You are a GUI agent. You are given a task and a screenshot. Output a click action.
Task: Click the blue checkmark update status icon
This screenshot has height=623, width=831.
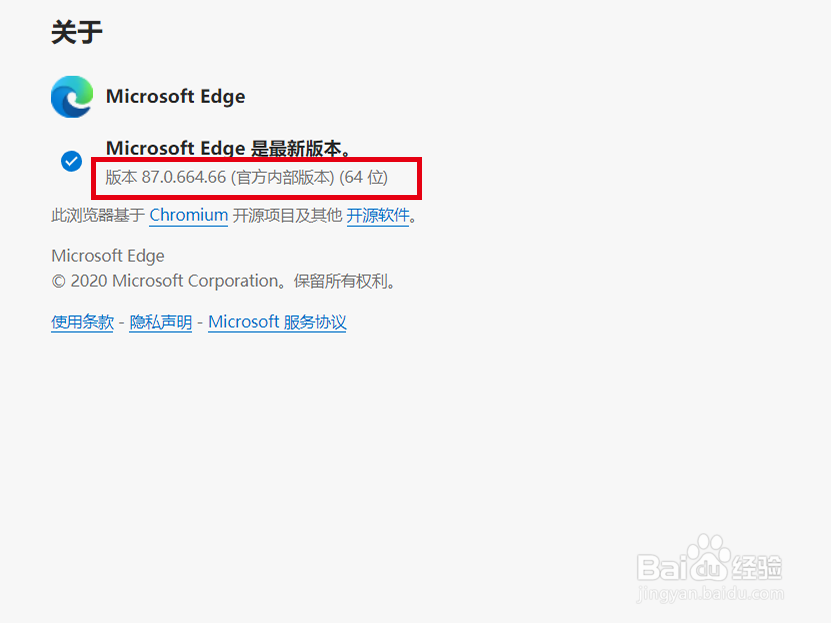click(x=72, y=161)
